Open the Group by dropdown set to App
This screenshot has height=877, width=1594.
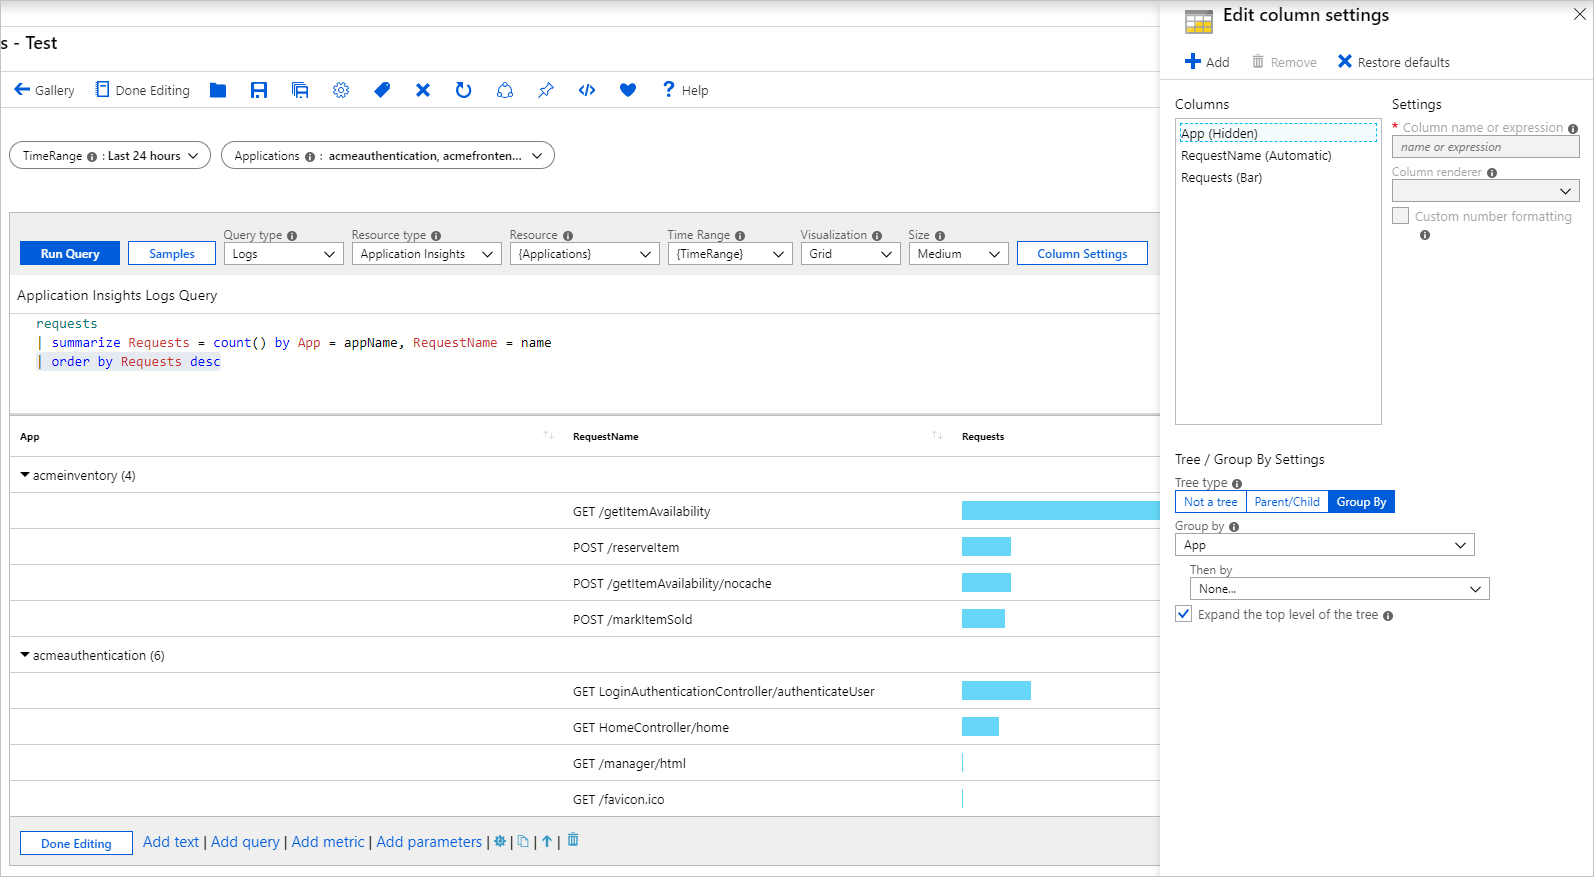pyautogui.click(x=1324, y=545)
